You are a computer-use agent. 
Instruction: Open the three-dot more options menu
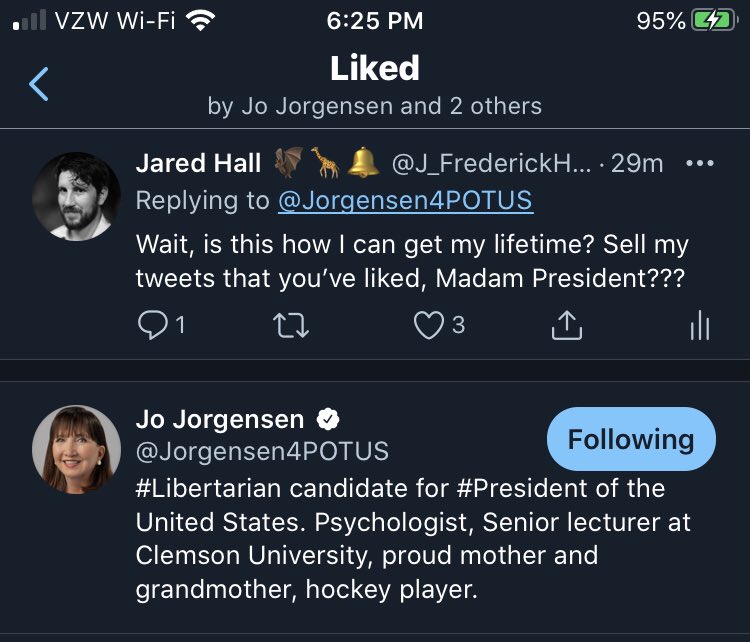click(700, 163)
